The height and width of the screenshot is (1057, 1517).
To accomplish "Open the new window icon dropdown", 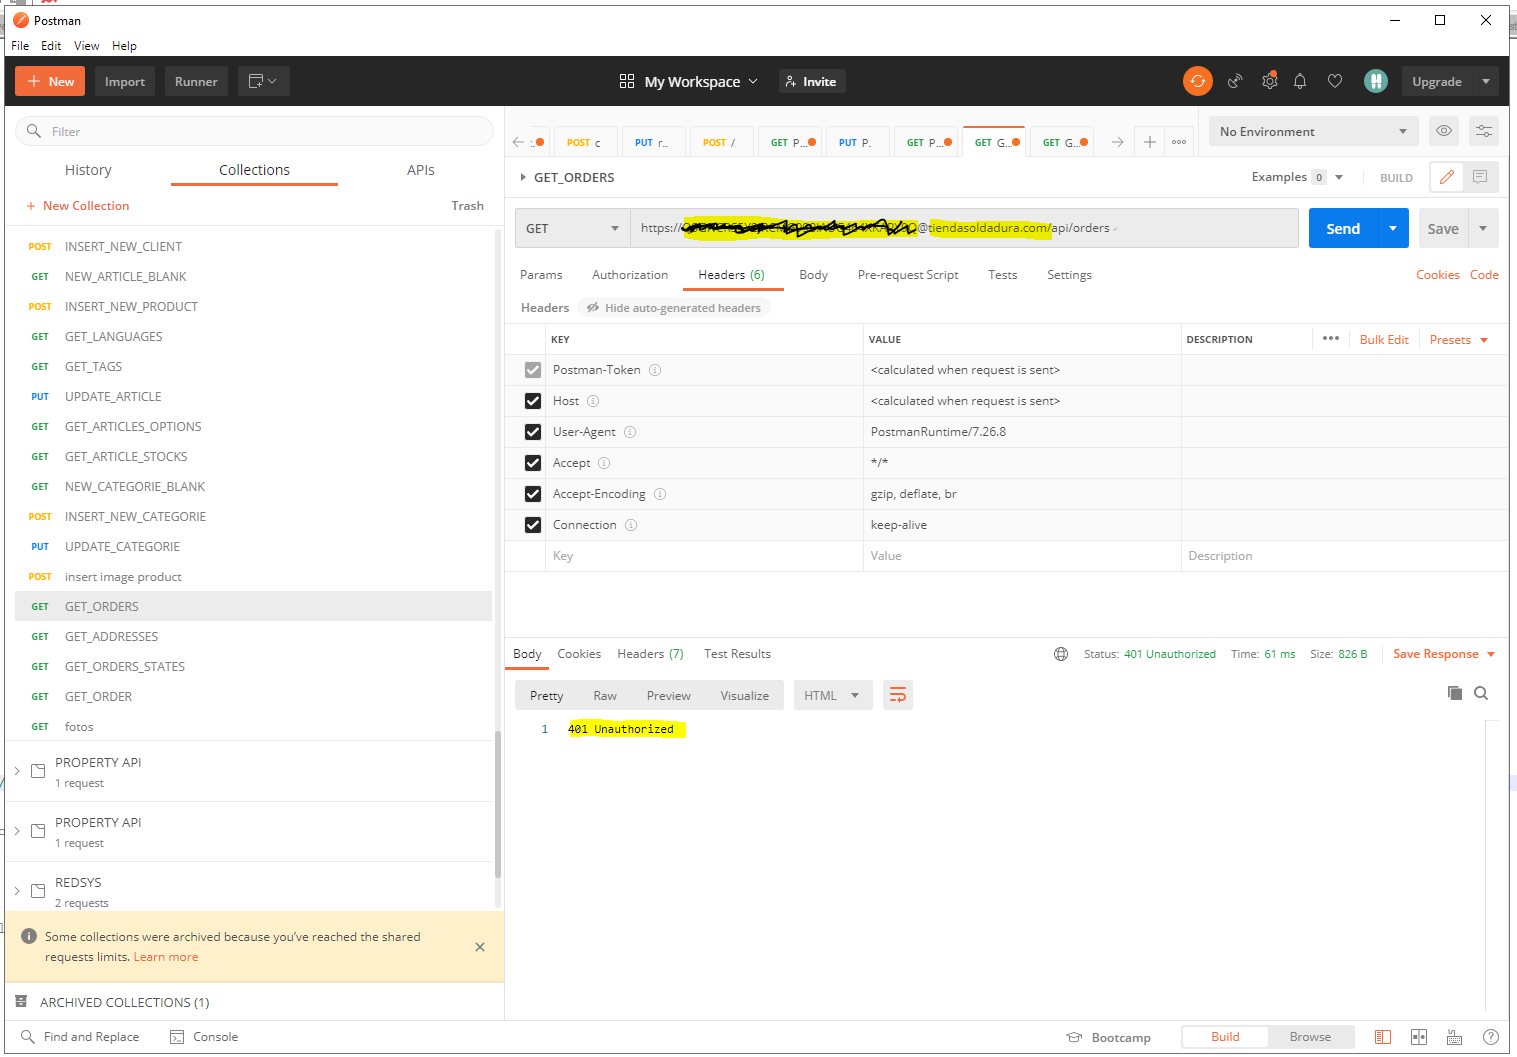I will click(264, 81).
